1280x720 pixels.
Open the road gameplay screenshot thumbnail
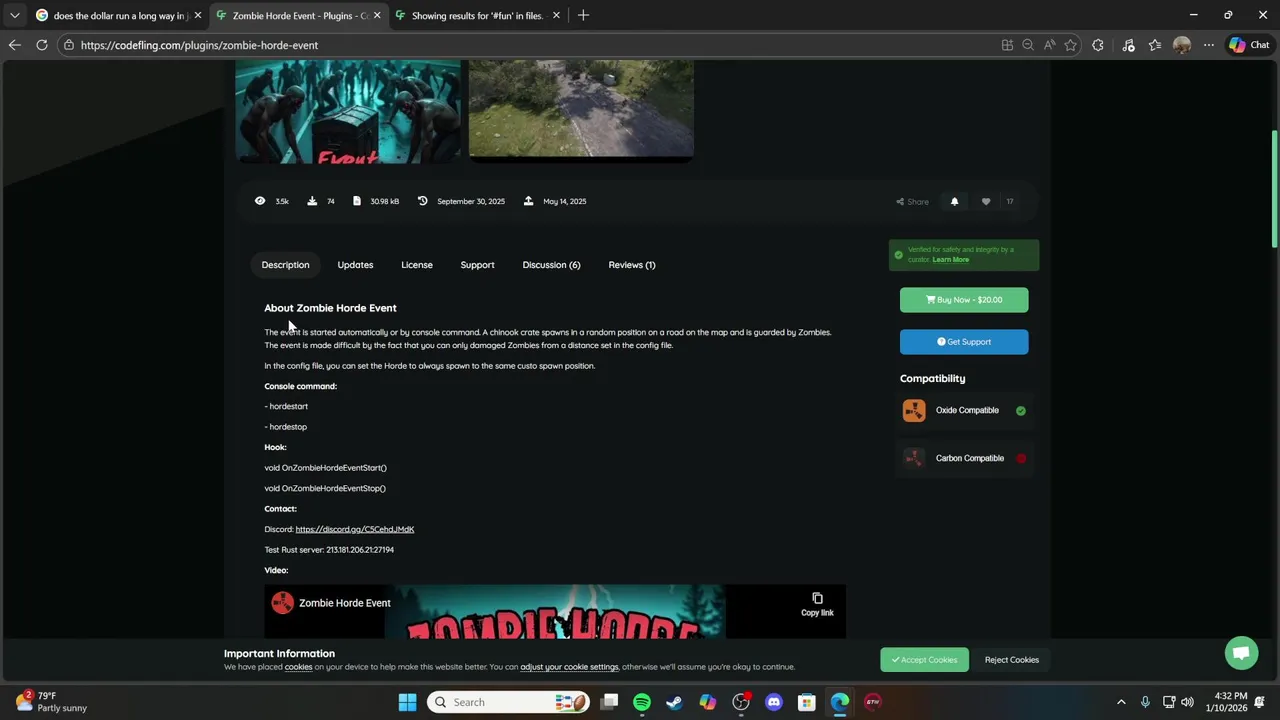pos(581,108)
